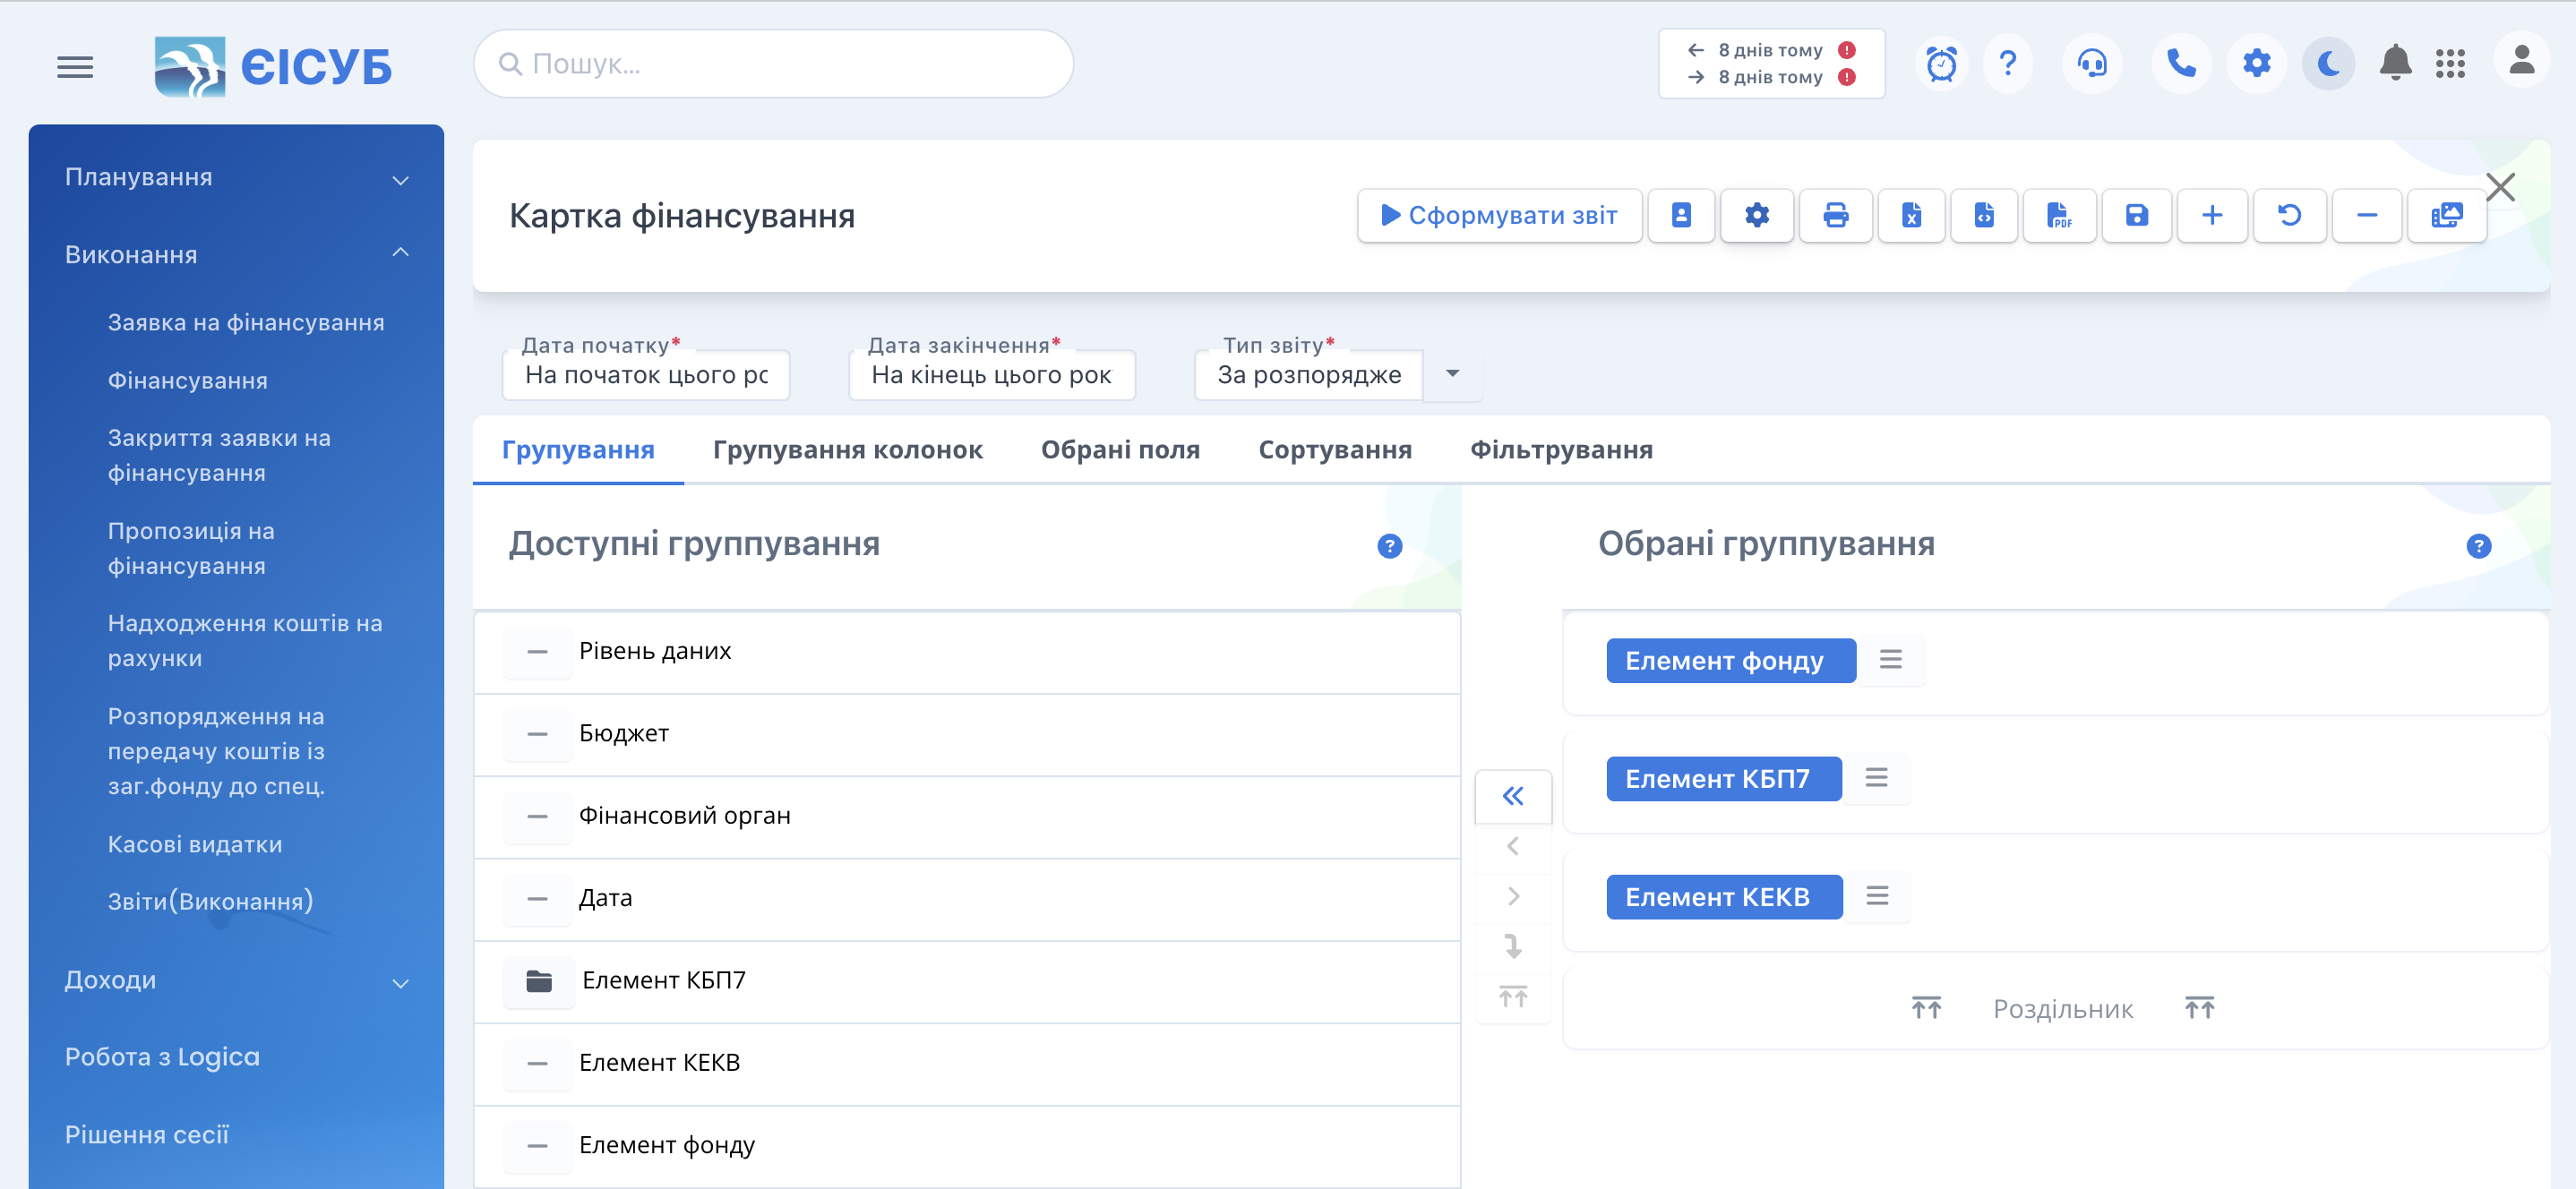Switch to the Сортування tab

[x=1335, y=450]
